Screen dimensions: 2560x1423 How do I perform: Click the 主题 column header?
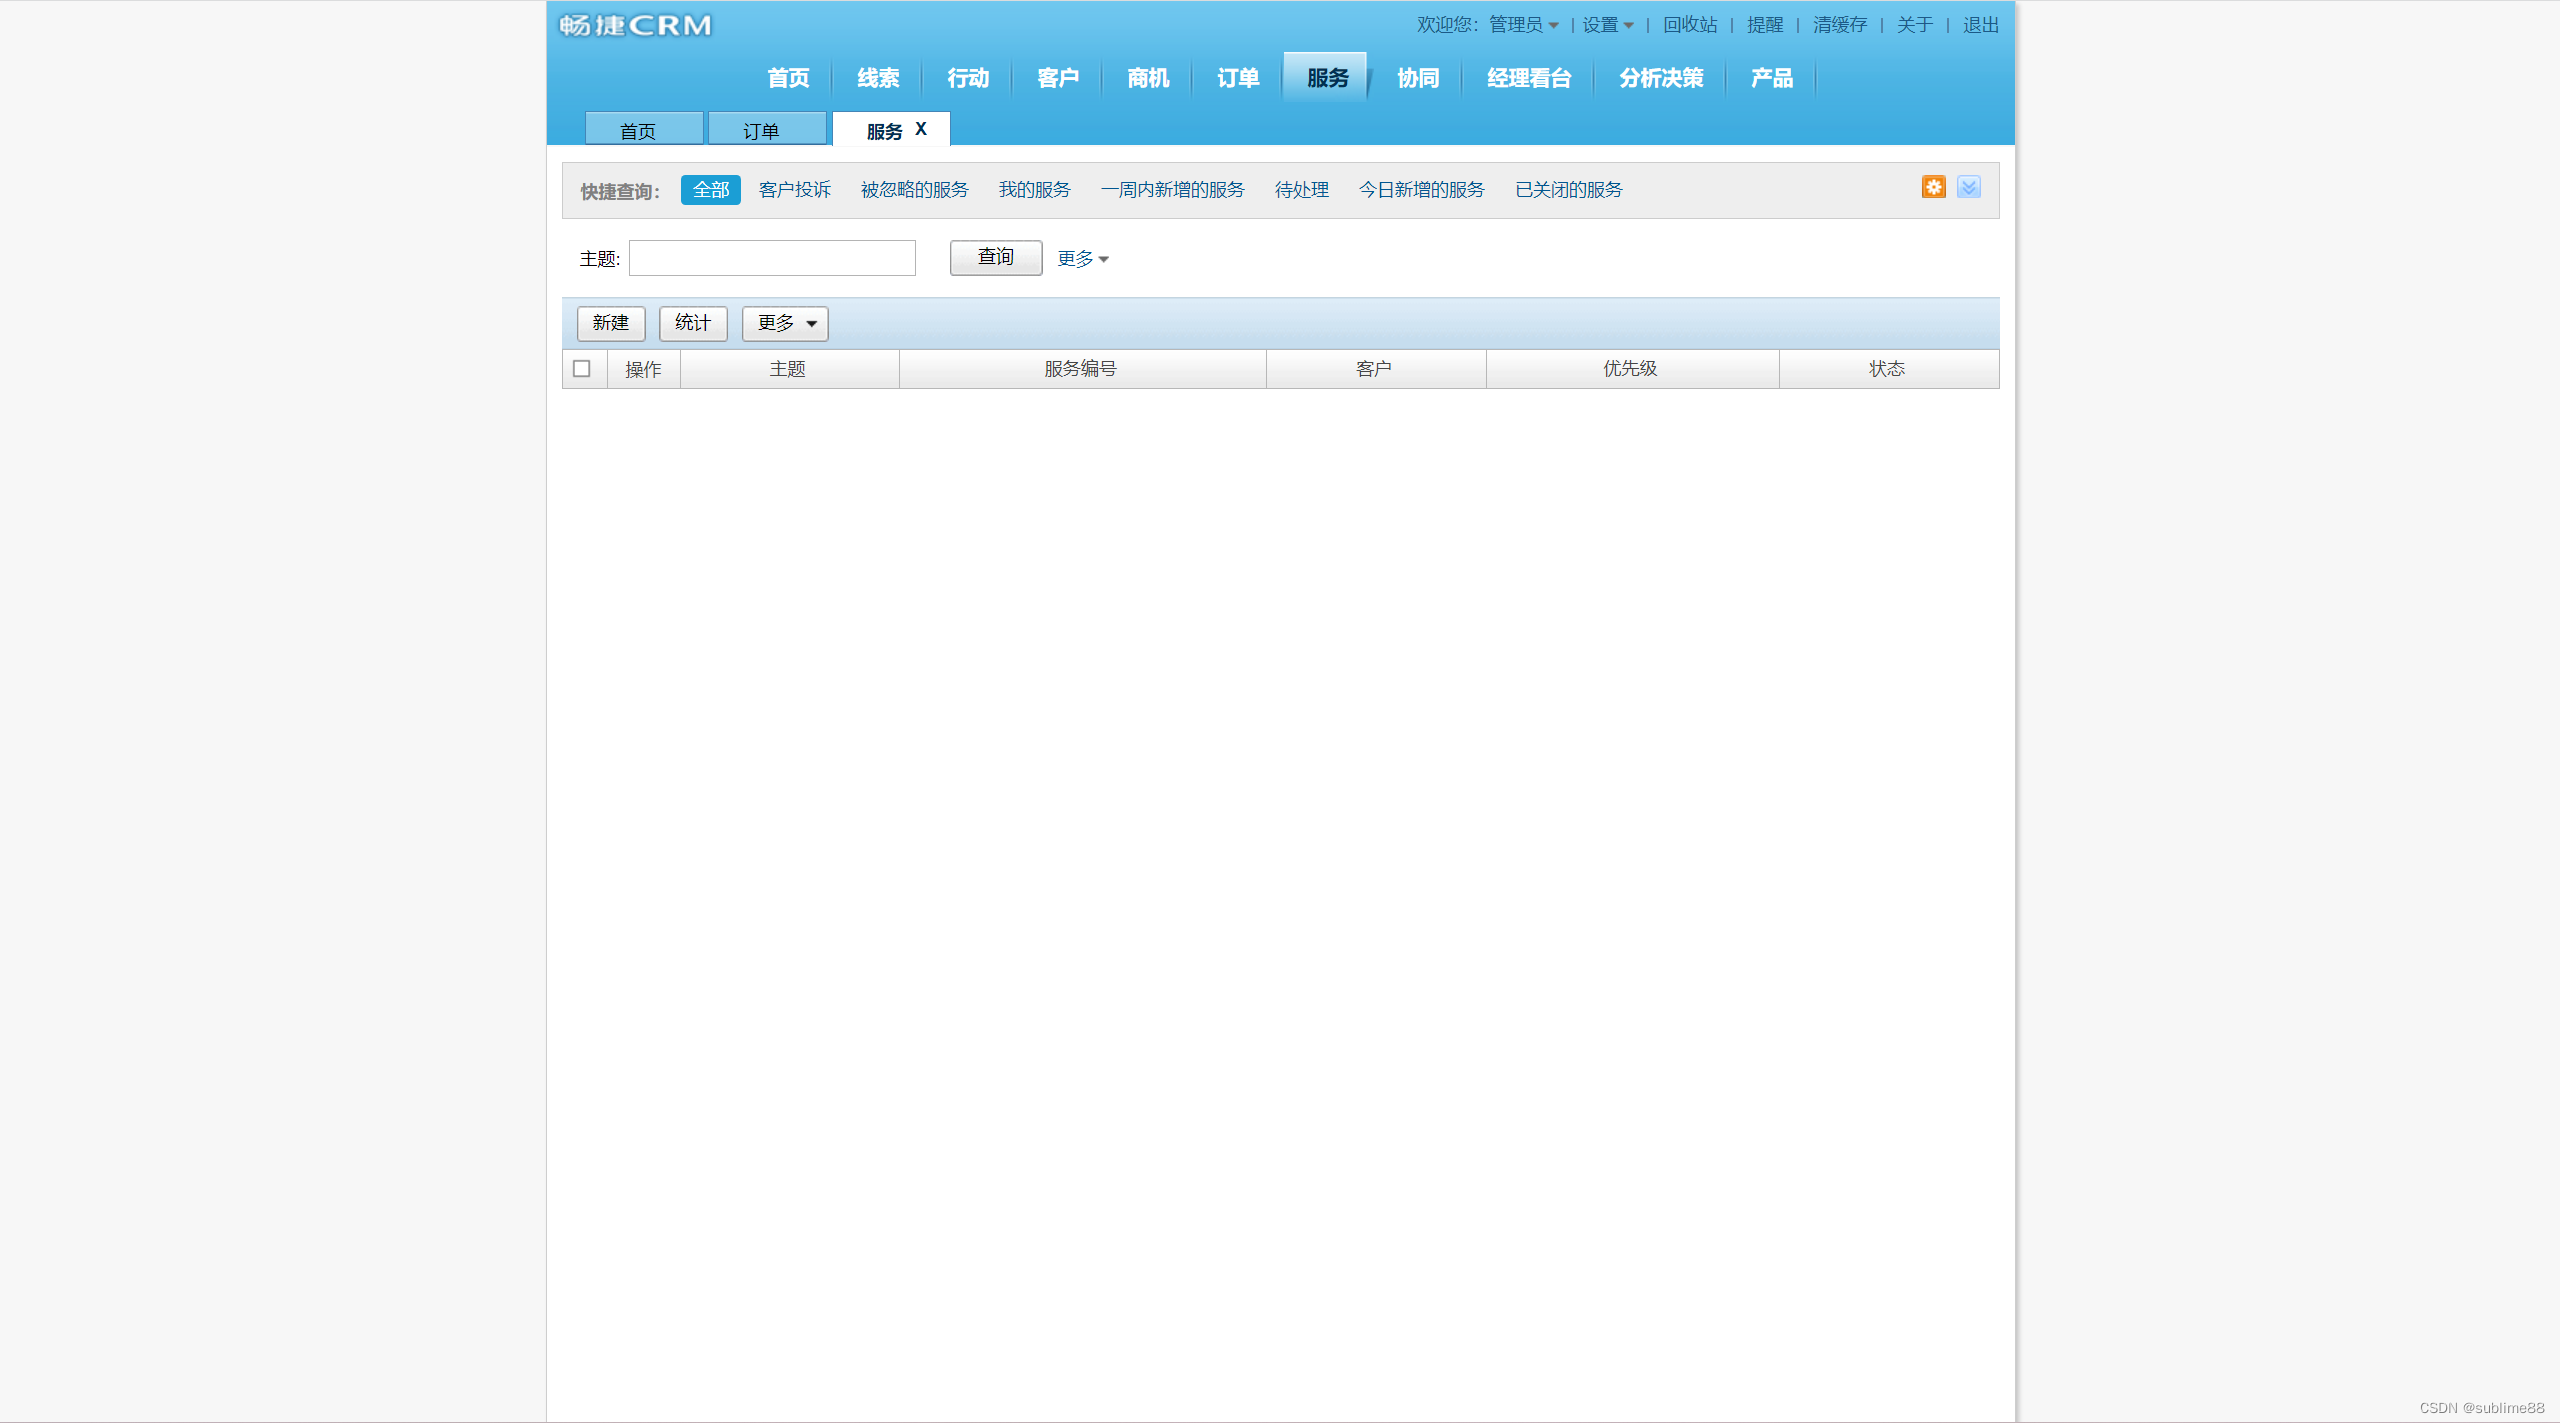click(x=788, y=369)
